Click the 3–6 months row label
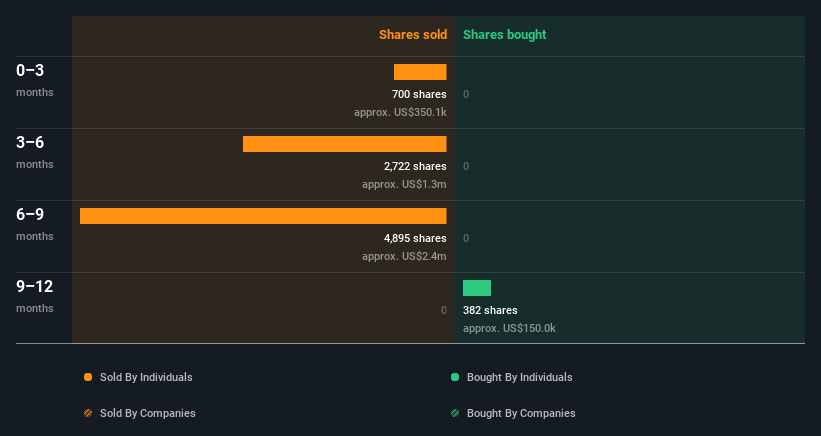Image resolution: width=821 pixels, height=436 pixels. (x=35, y=152)
